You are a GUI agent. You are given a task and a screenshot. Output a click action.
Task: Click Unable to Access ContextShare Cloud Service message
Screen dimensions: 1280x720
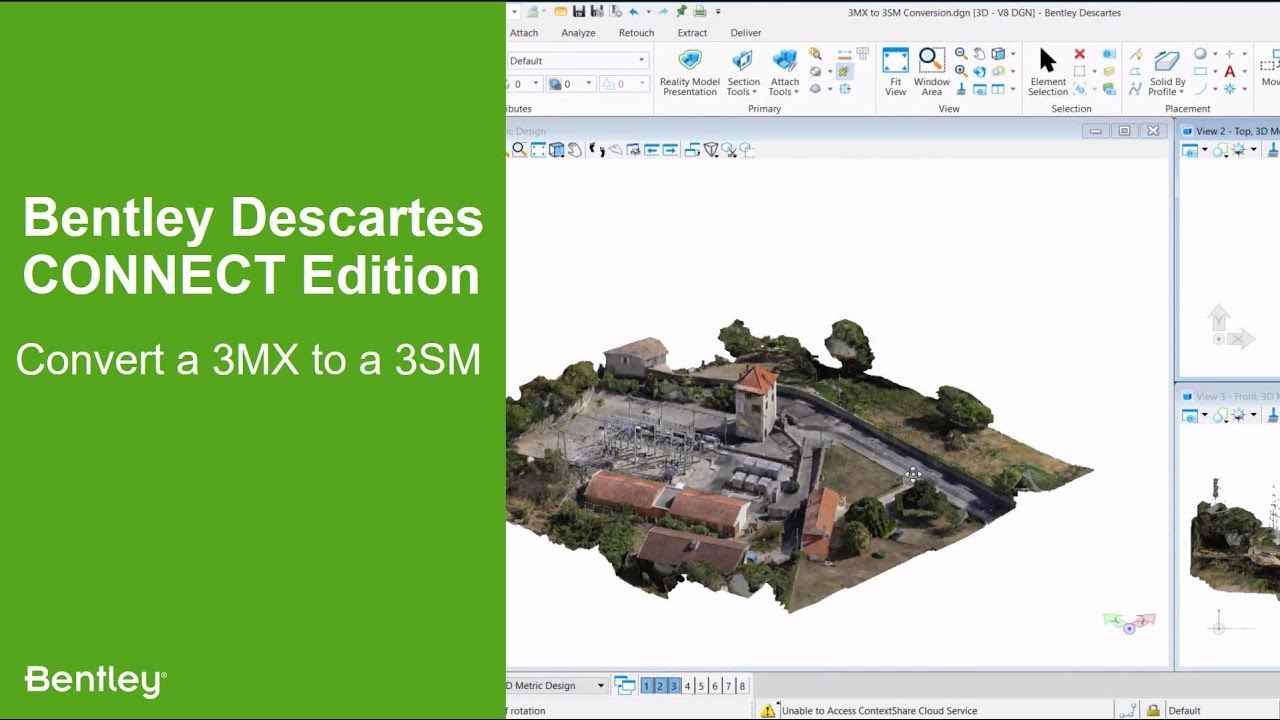pyautogui.click(x=879, y=711)
